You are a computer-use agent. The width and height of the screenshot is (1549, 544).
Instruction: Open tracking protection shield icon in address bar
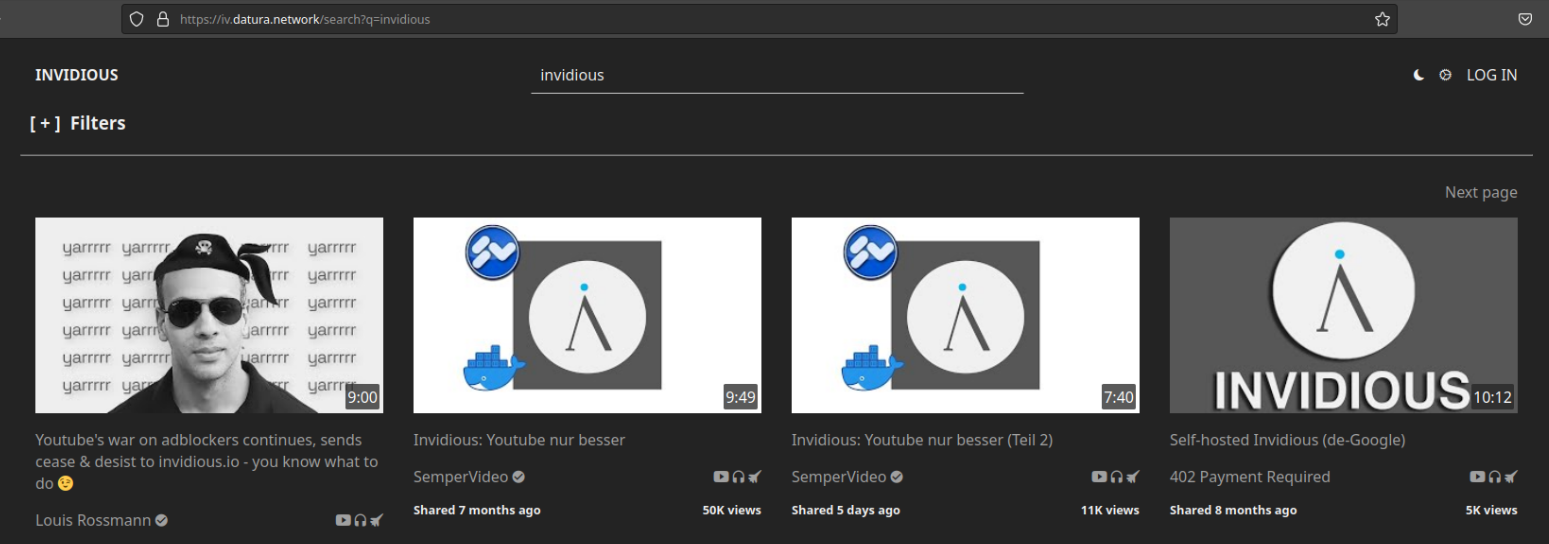pos(137,19)
